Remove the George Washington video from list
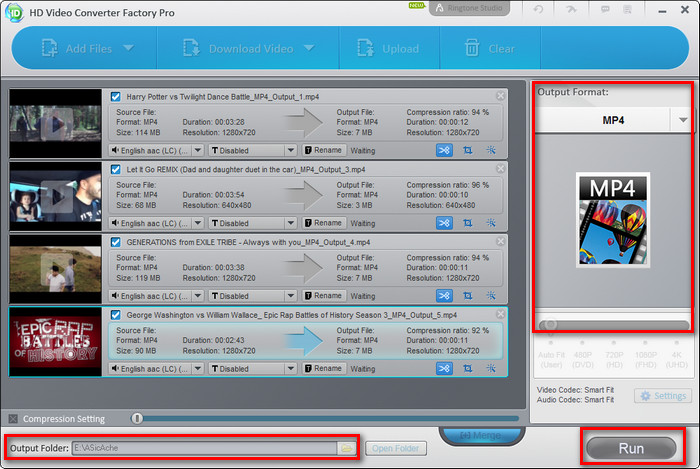The image size is (700, 469). (500, 314)
